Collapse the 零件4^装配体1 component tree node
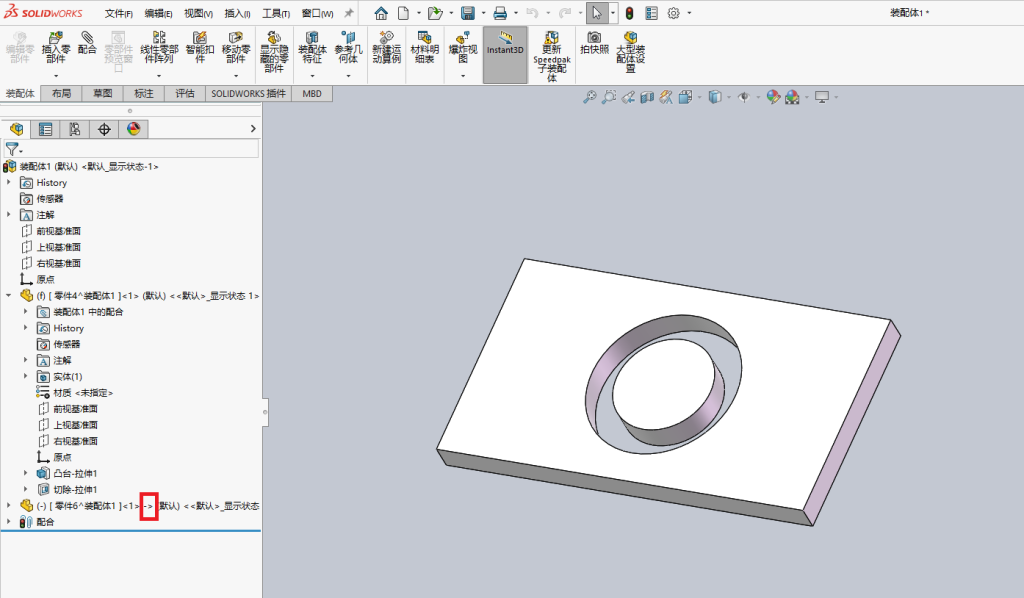The image size is (1024, 598). click(x=8, y=296)
